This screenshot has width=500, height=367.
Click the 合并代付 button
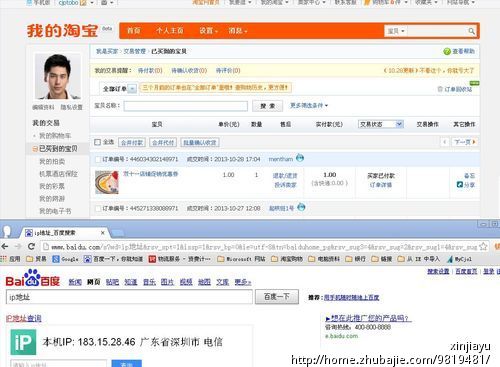[163, 143]
